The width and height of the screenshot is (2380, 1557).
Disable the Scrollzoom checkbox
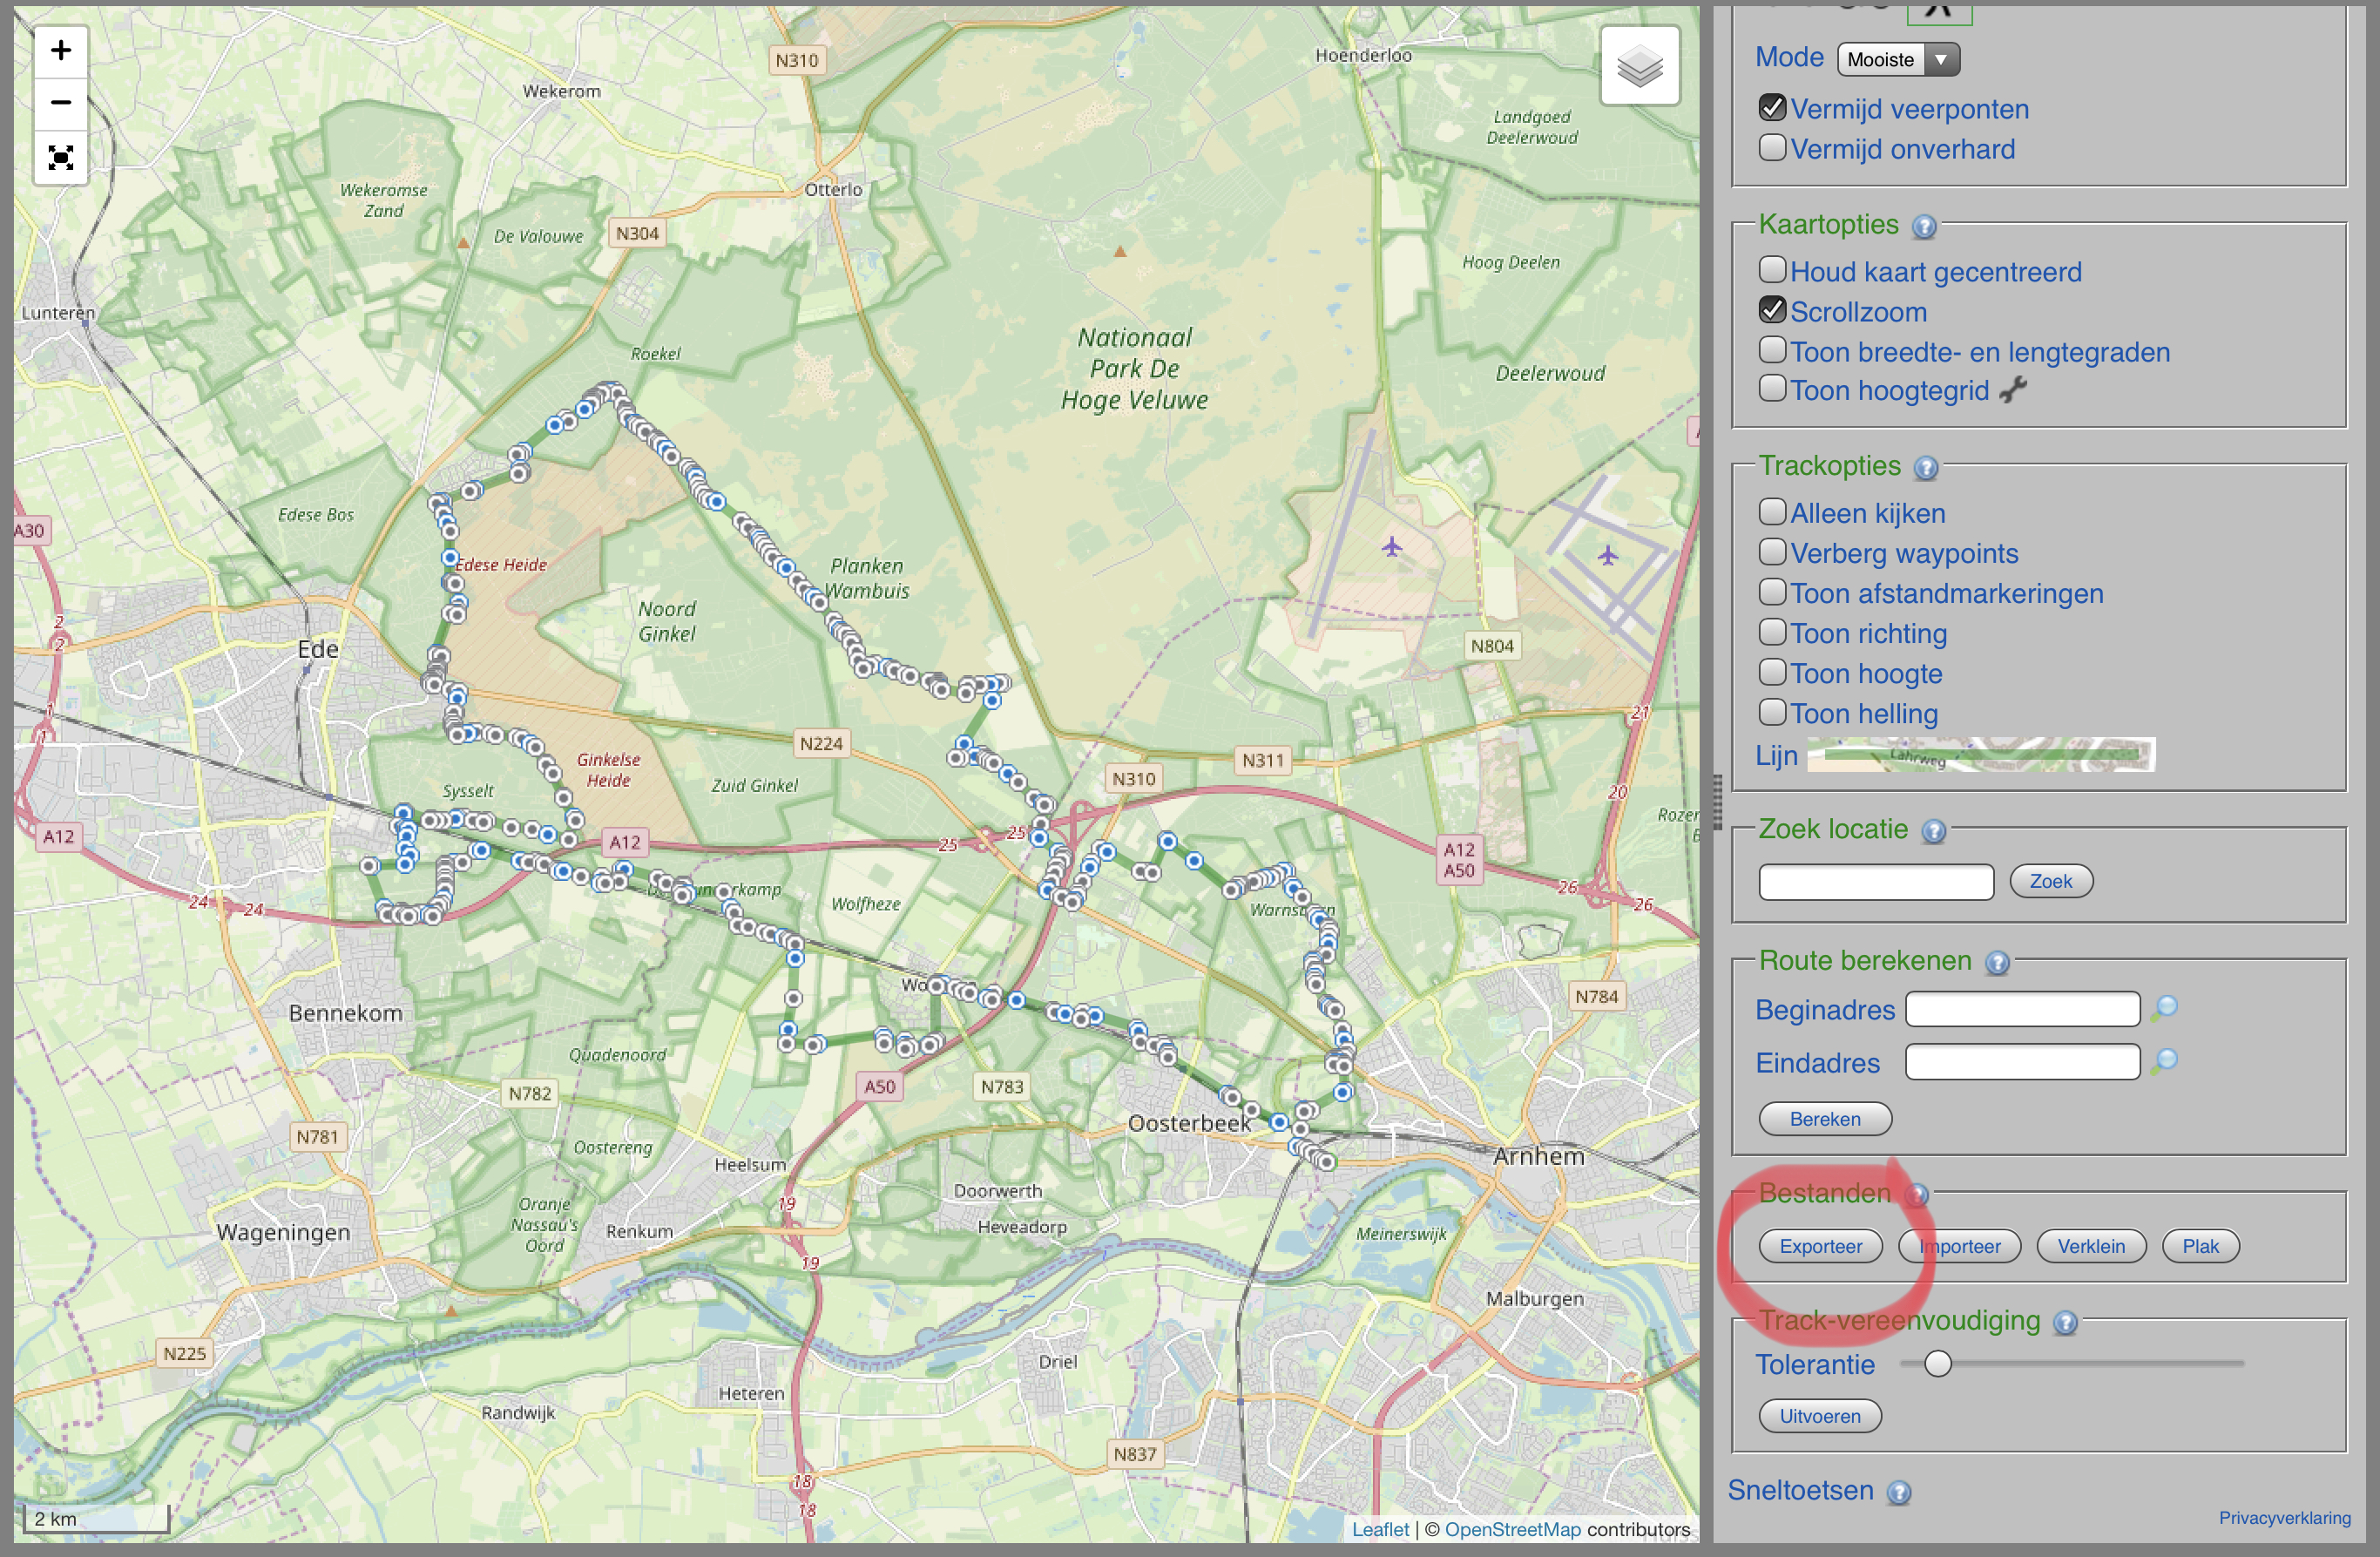pyautogui.click(x=1772, y=311)
